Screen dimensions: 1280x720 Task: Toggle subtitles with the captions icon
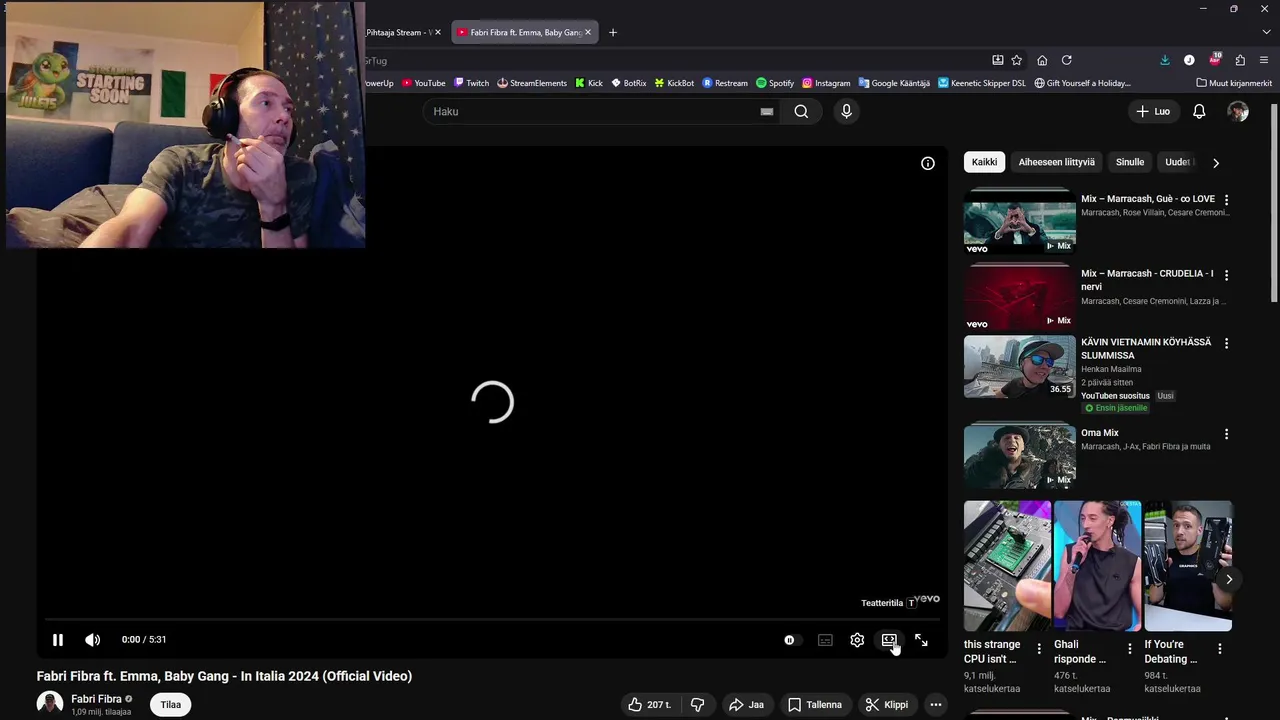click(x=825, y=640)
